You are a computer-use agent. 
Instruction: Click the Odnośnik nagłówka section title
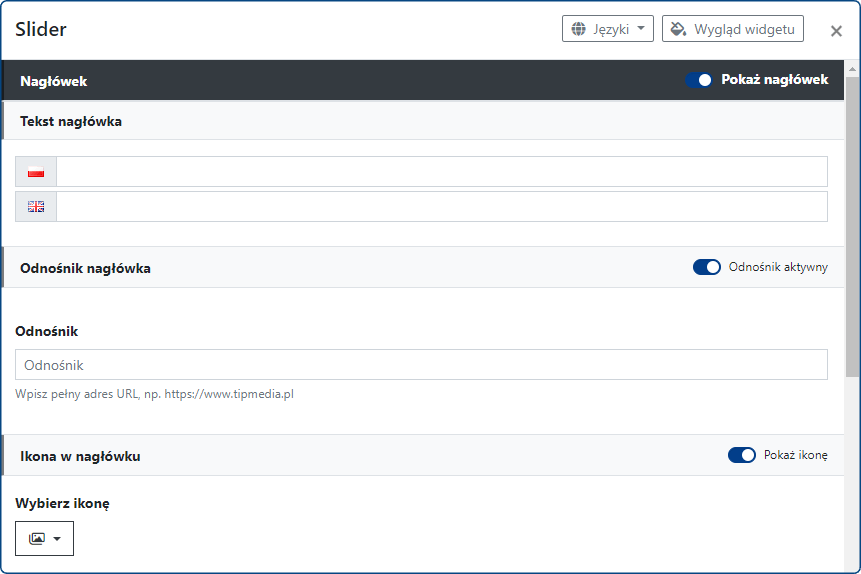coord(85,268)
